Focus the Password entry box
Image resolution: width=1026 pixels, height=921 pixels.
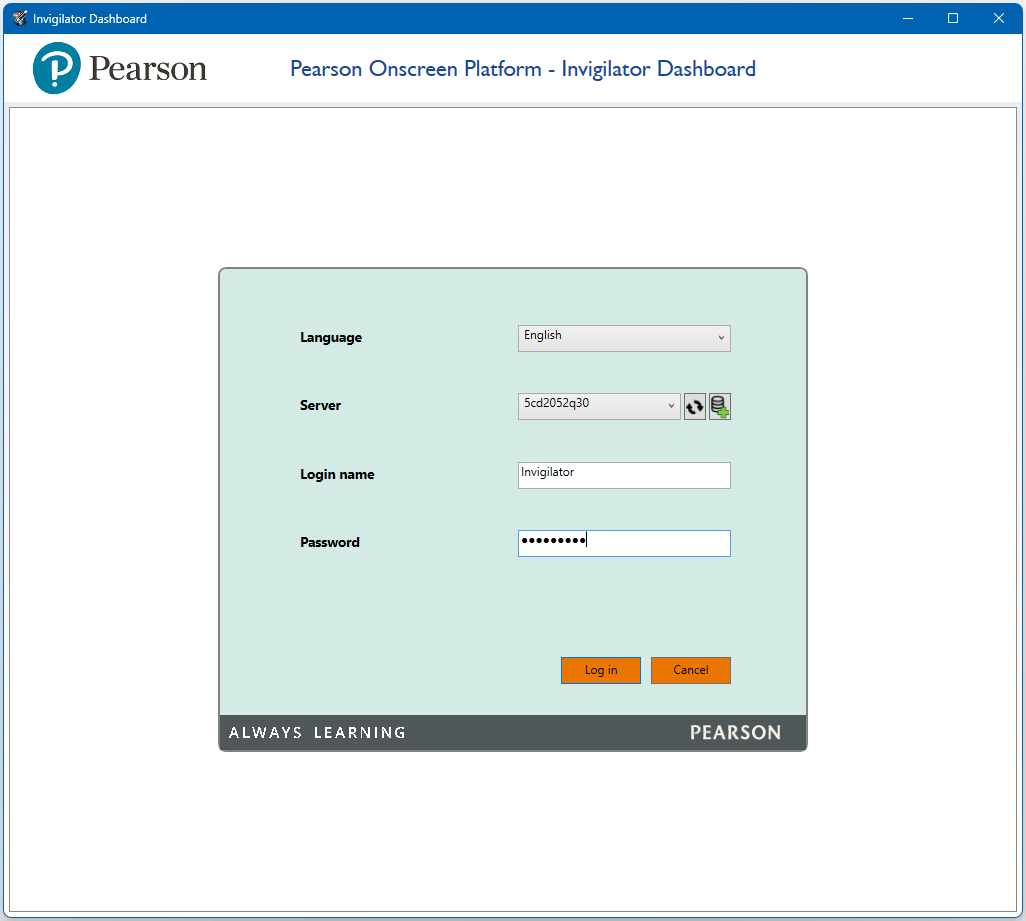[623, 543]
